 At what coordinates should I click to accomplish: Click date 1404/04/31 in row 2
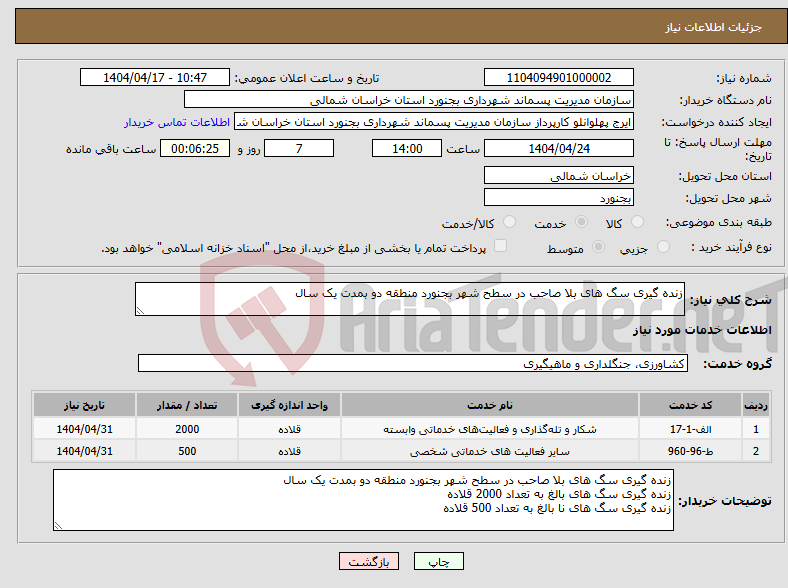click(x=84, y=451)
